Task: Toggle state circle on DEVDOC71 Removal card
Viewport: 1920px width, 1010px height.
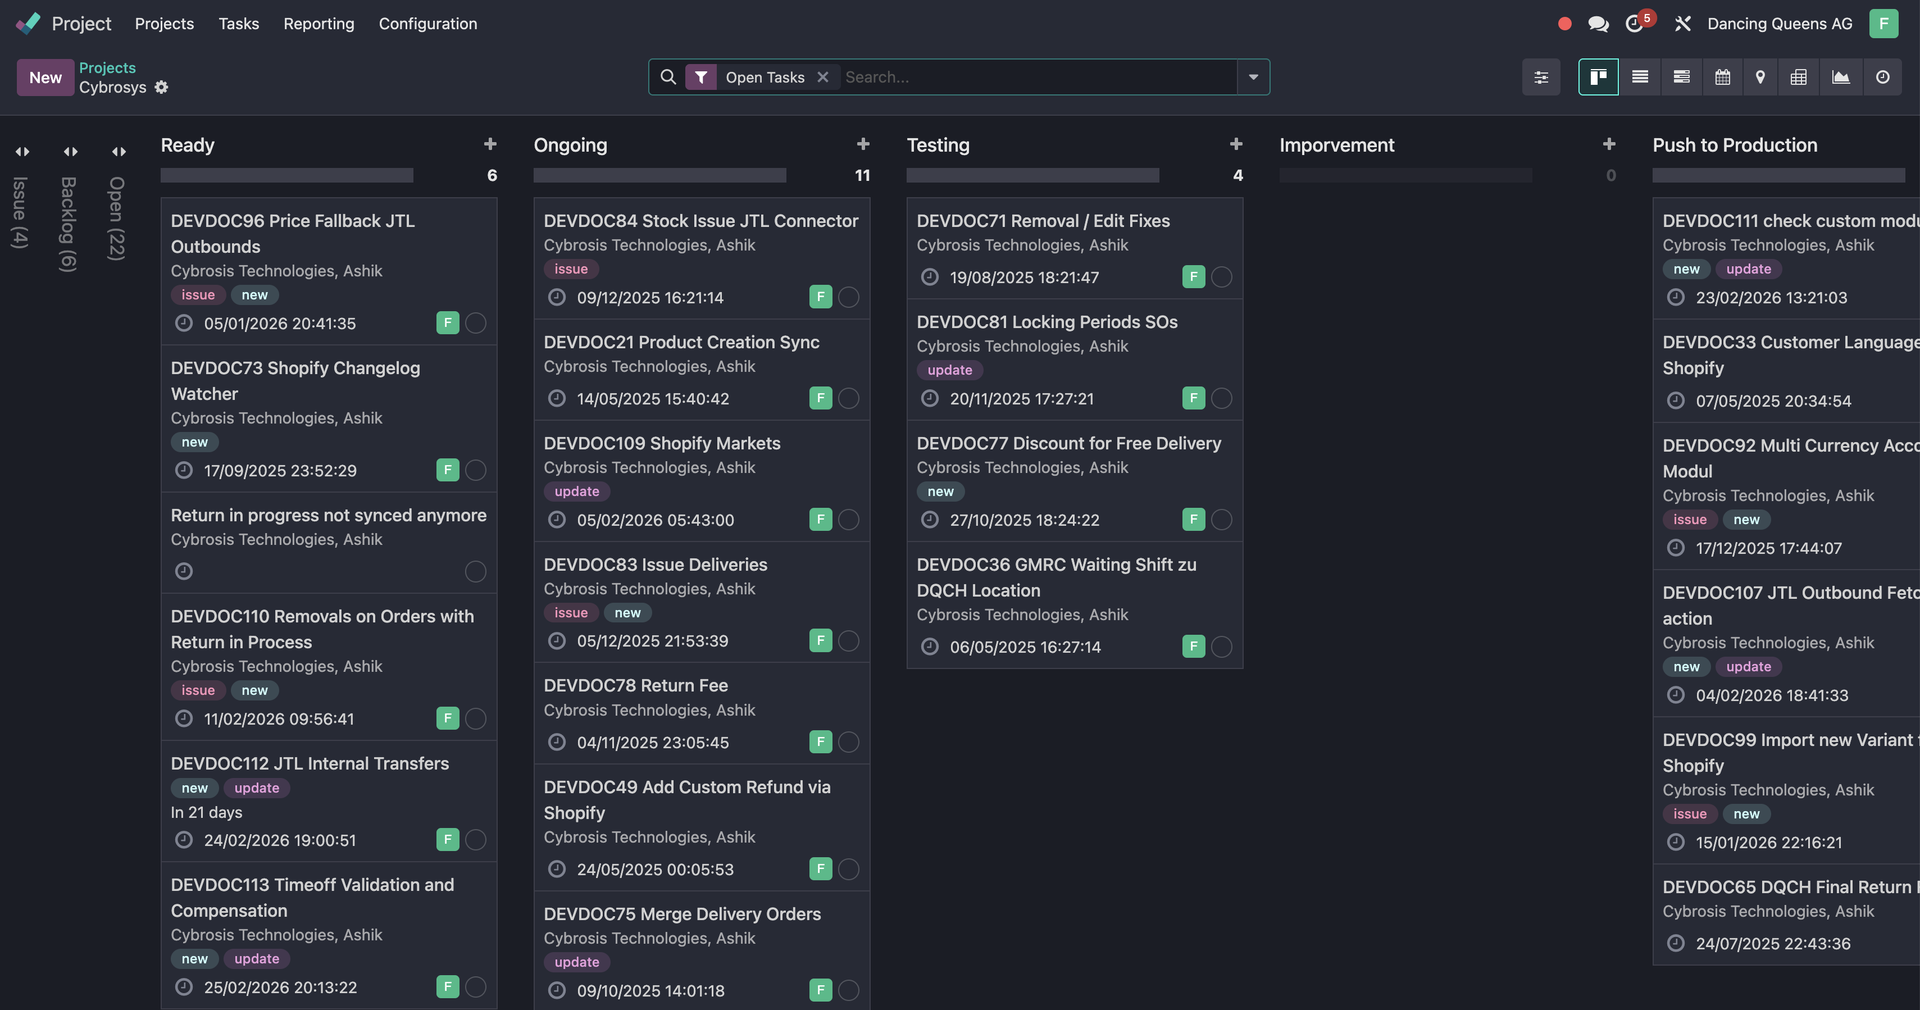Action: [x=1222, y=277]
